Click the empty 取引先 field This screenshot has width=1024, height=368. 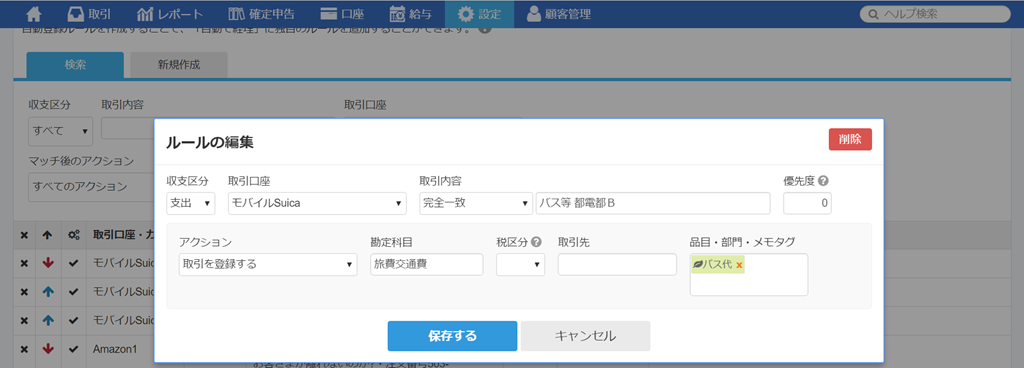pyautogui.click(x=617, y=264)
